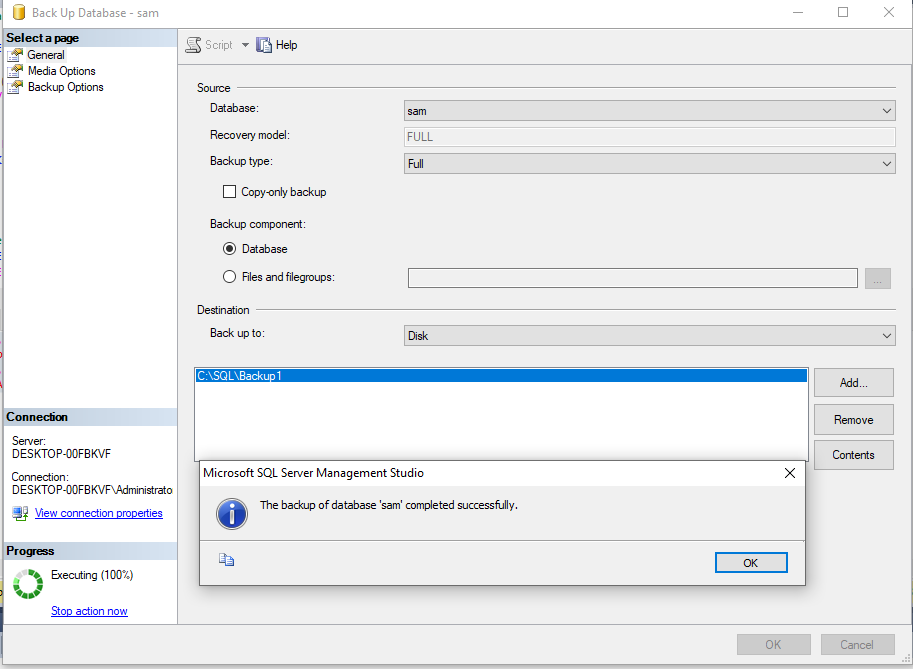Click the Executing (100%) status text
Screen dimensions: 913x669
(x=92, y=575)
